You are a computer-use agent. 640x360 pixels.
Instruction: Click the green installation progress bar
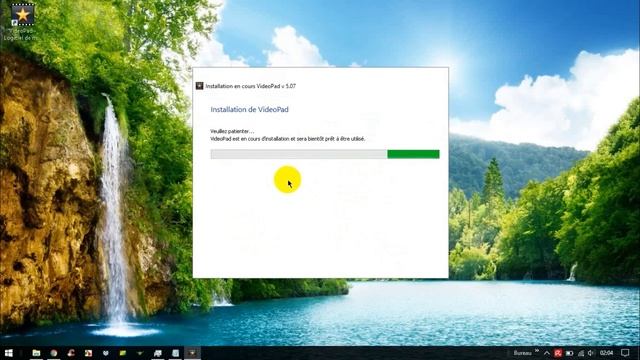(325, 154)
